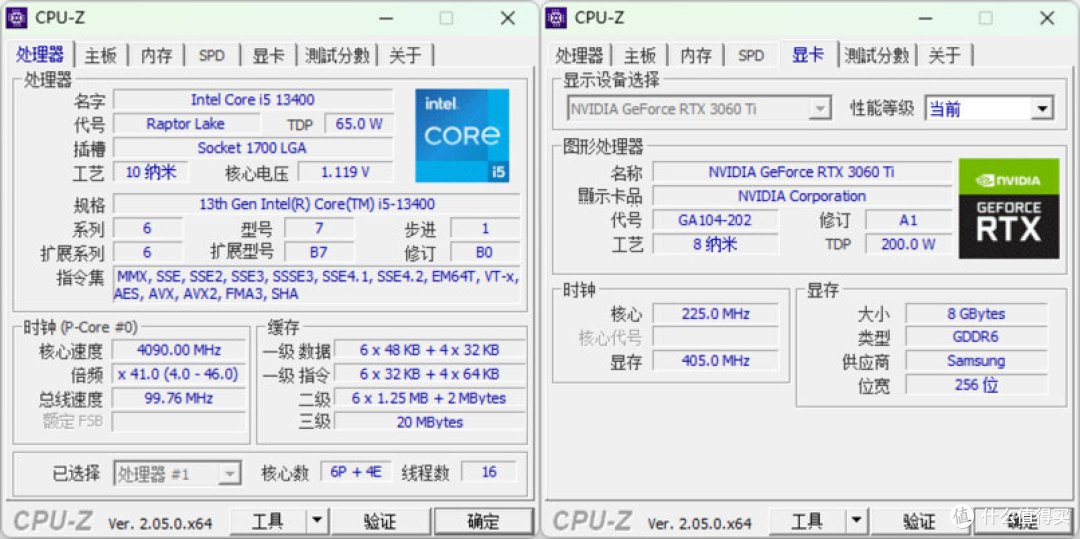
Task: Click the 名字 field Intel Core i5 13400
Action: (x=253, y=100)
